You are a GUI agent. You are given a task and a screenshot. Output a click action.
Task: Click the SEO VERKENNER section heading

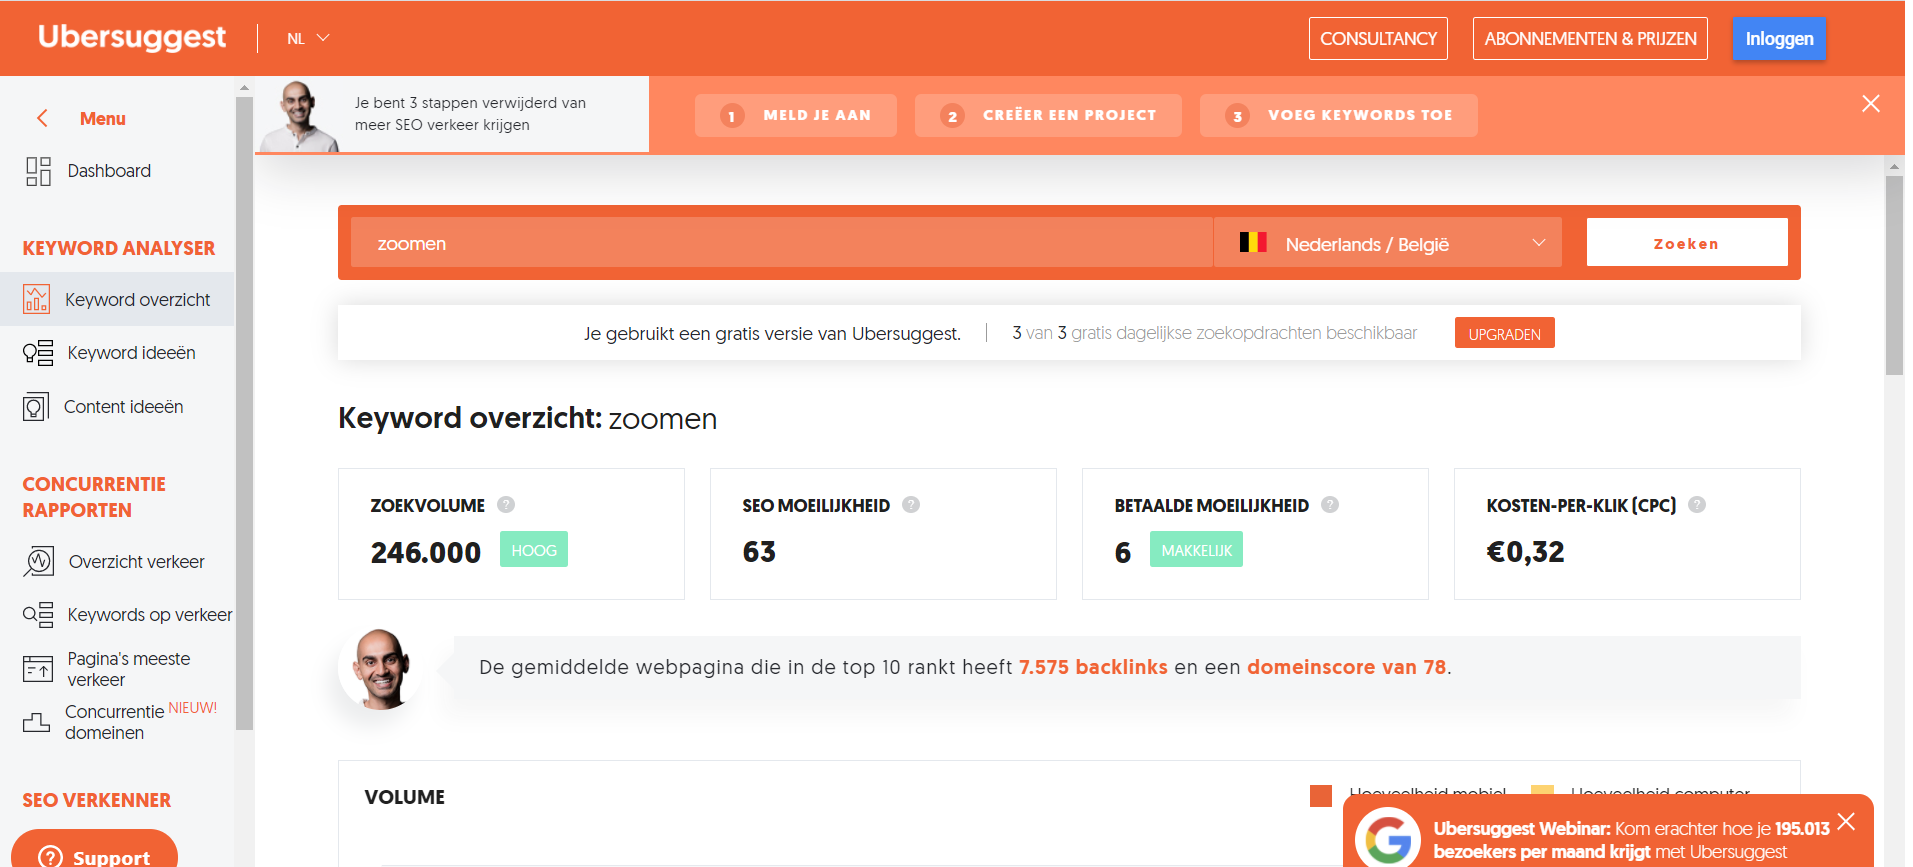[97, 800]
